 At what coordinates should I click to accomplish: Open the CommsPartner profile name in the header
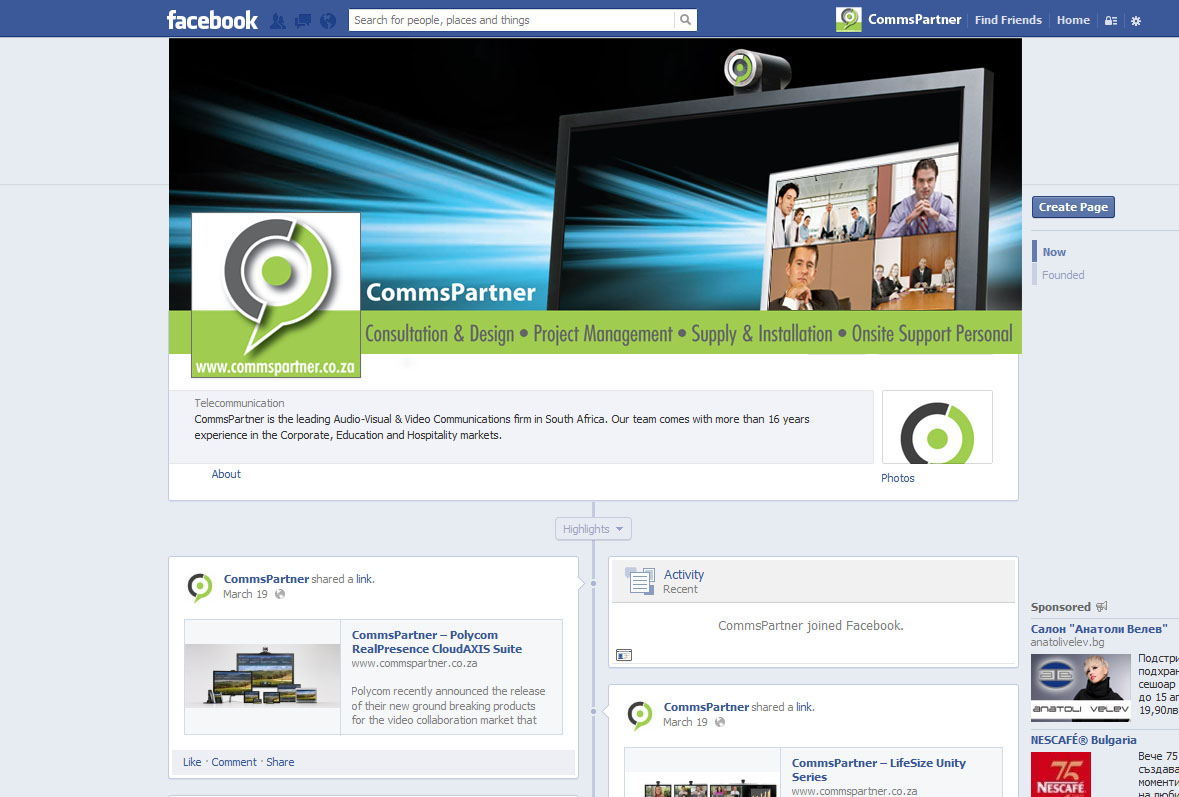point(914,20)
